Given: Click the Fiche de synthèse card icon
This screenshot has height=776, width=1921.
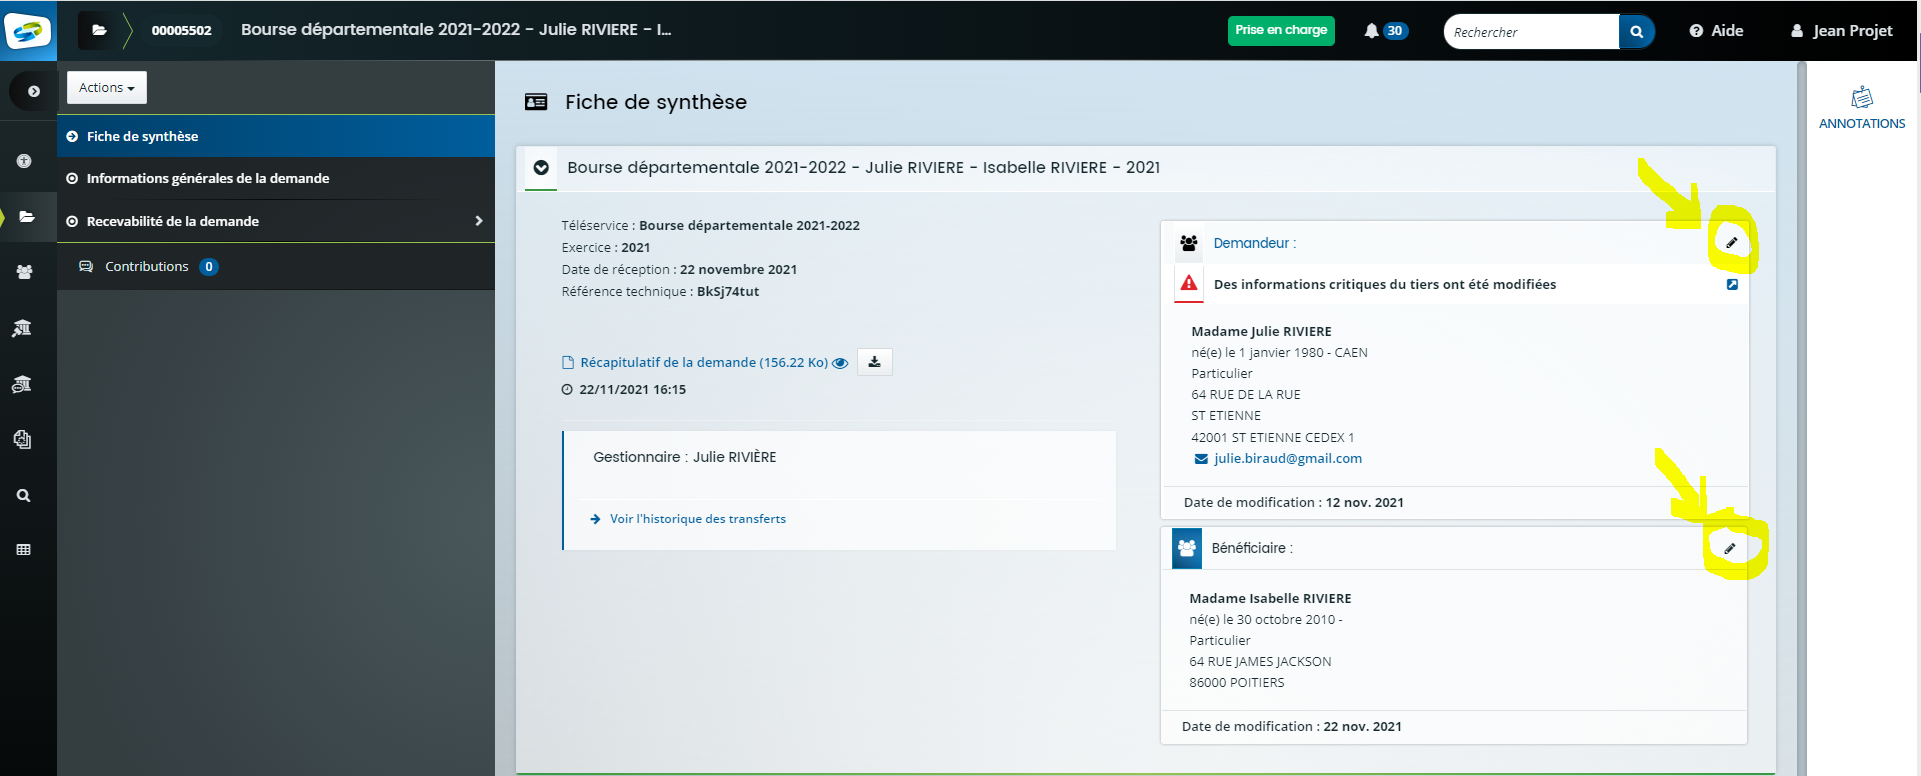Looking at the screenshot, I should tap(536, 102).
